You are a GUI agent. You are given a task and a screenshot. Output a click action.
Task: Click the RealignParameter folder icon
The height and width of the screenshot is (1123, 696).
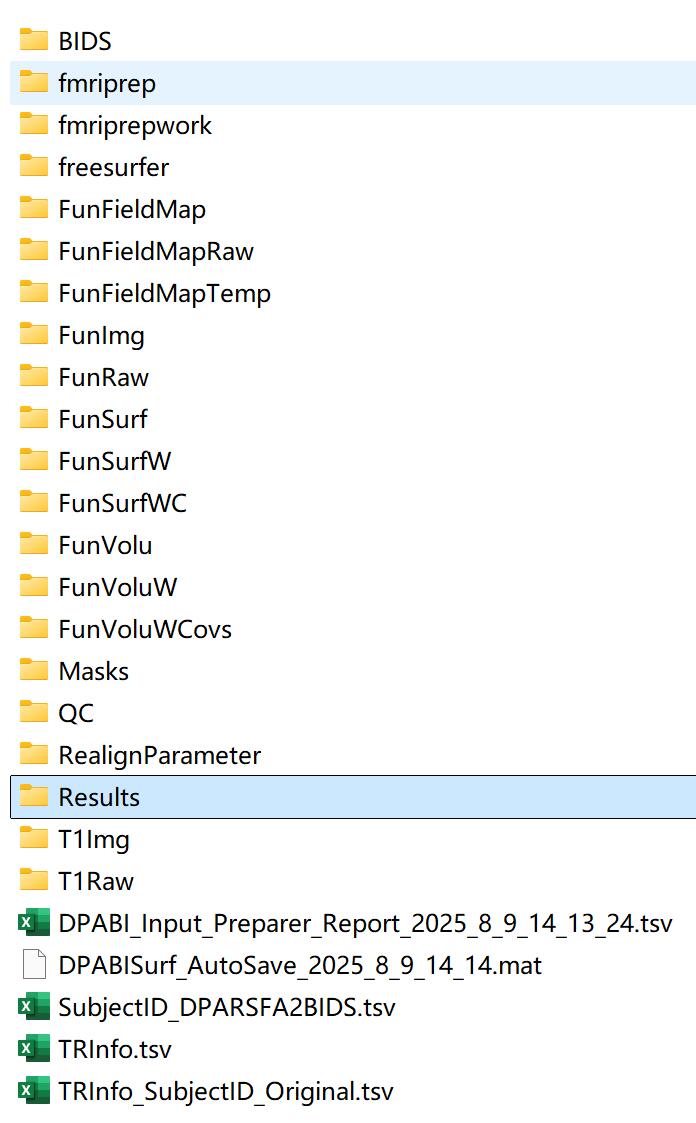pos(34,754)
